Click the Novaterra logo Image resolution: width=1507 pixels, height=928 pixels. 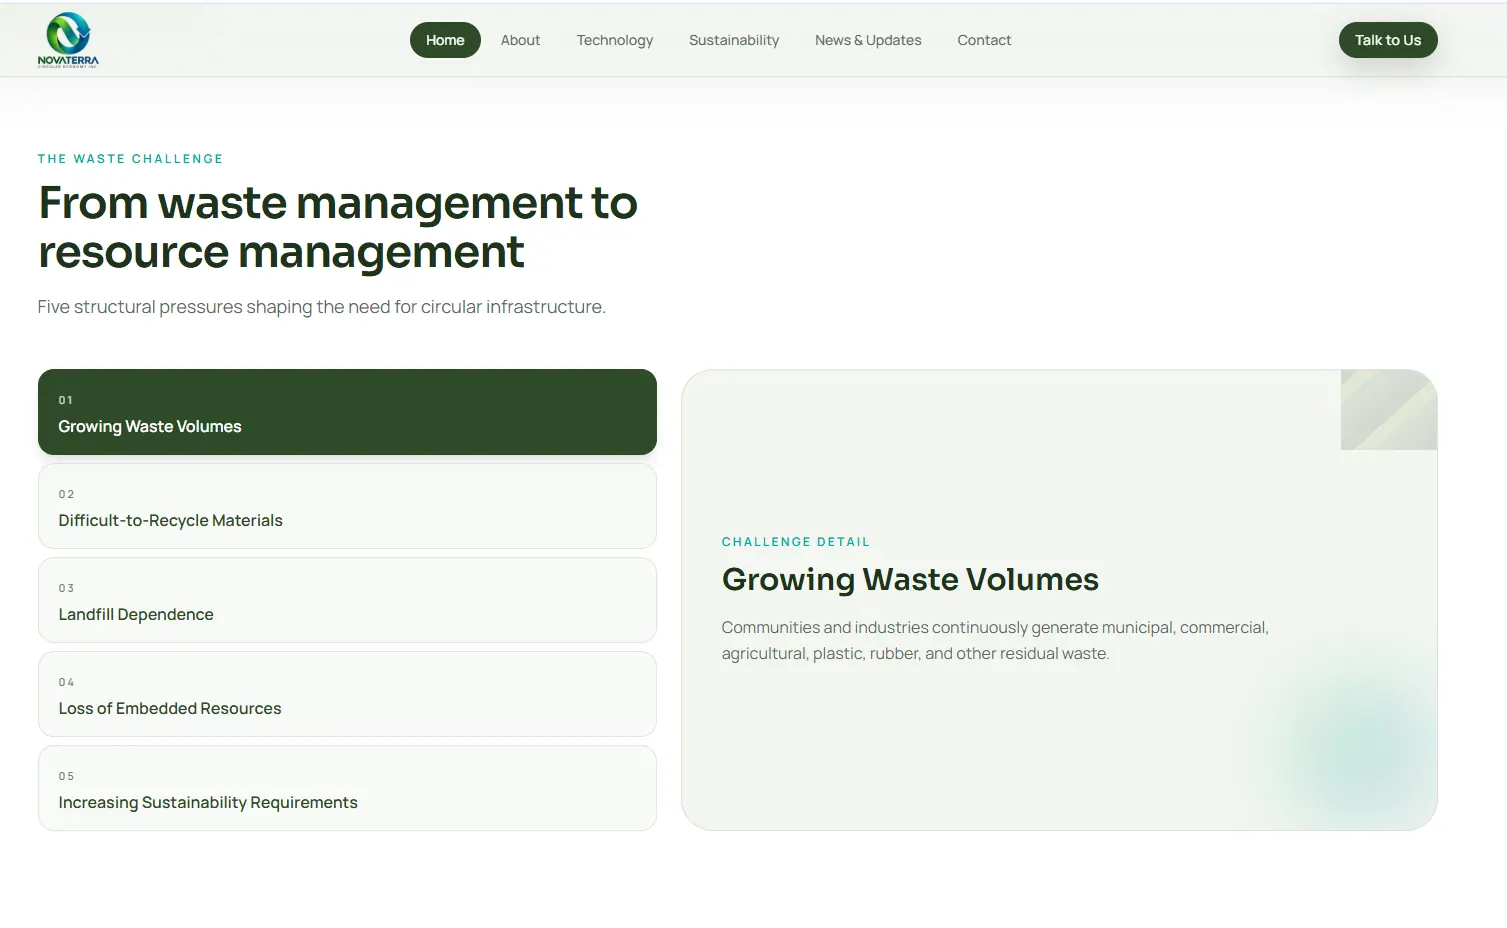point(68,40)
